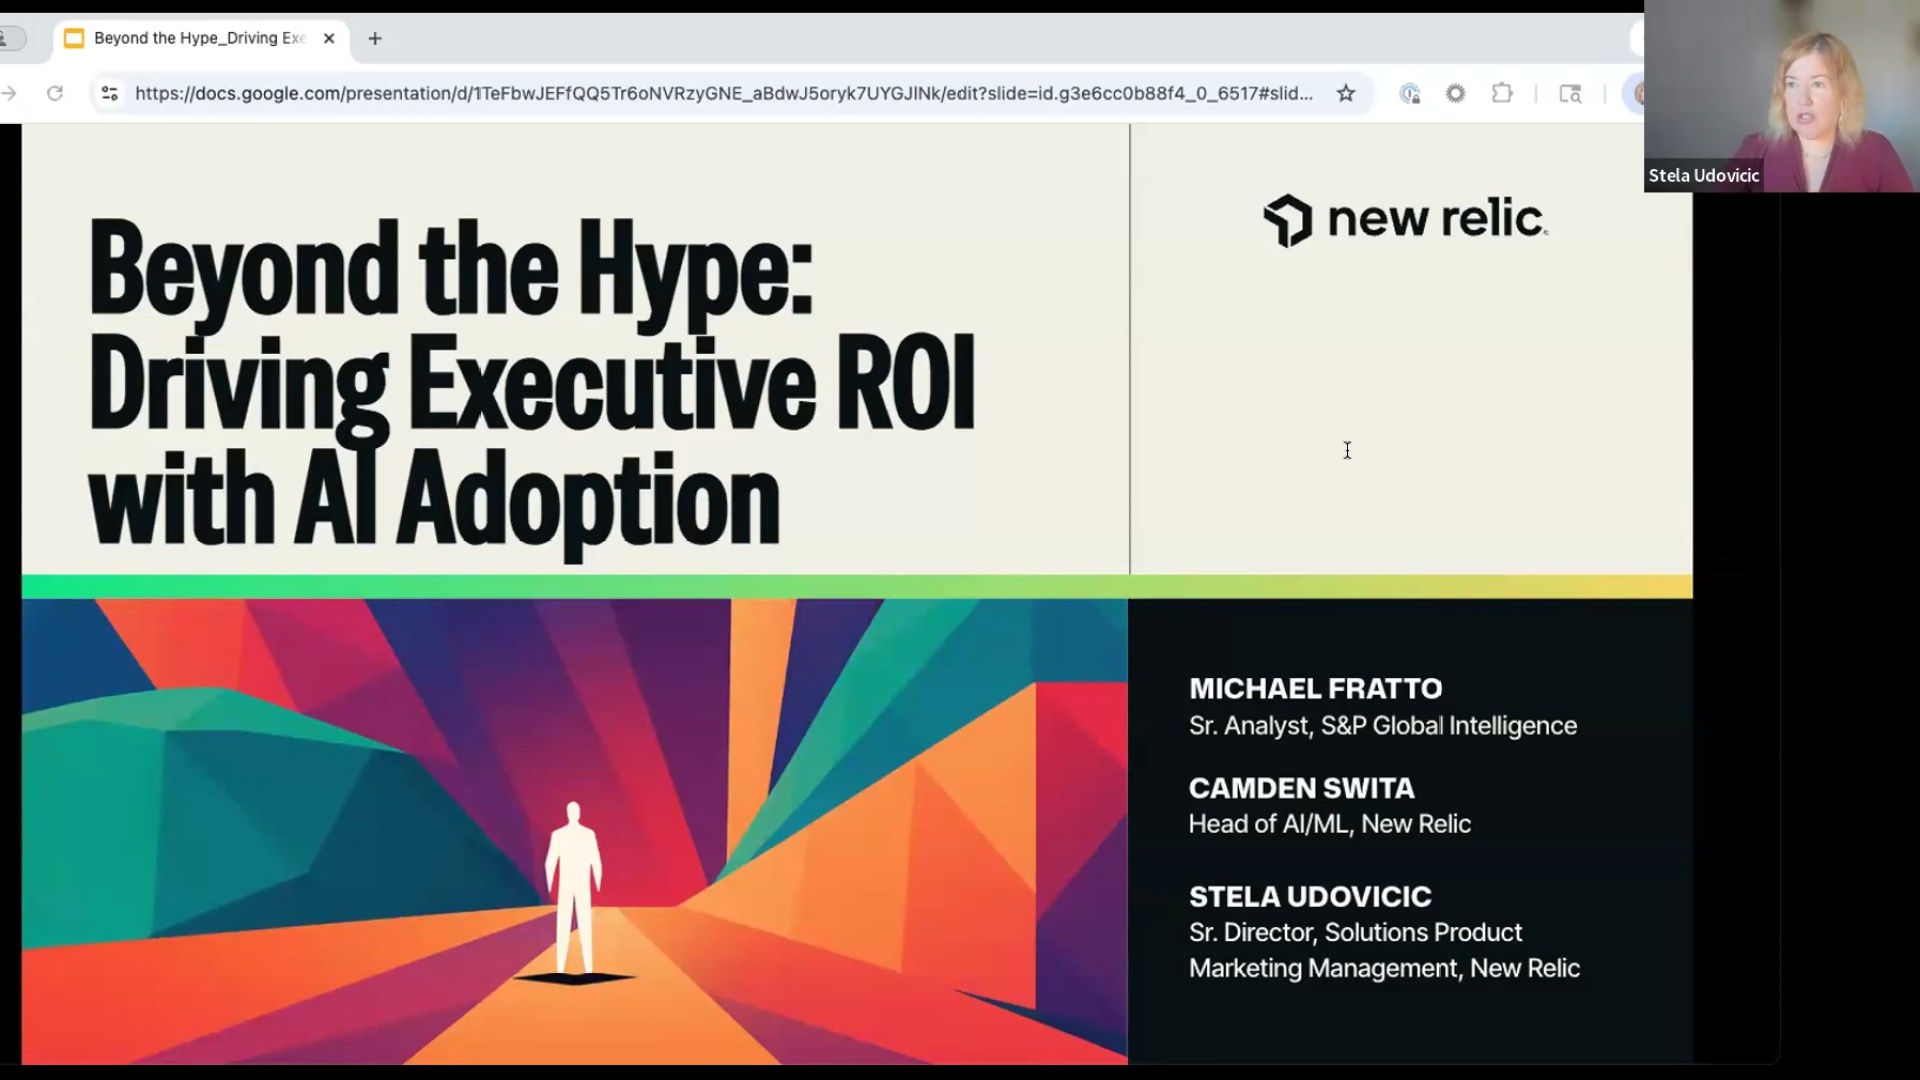Select the Beyond the Hype_Driving Exe browser tab
The height and width of the screenshot is (1080, 1920).
point(200,38)
